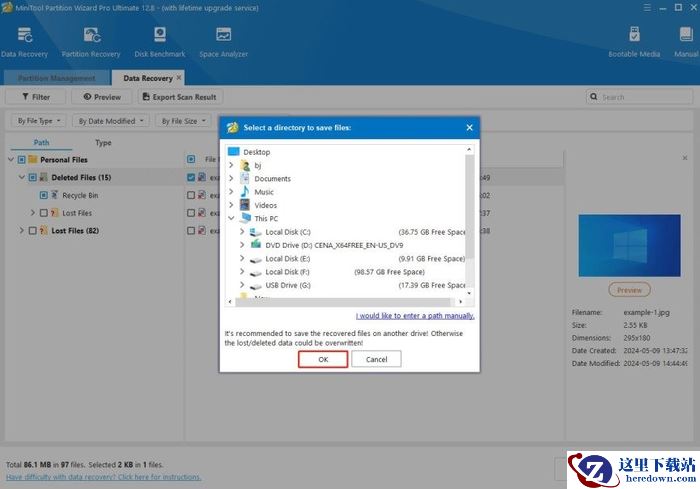Open the Manual icon
Image resolution: width=700 pixels, height=489 pixels.
[686, 34]
